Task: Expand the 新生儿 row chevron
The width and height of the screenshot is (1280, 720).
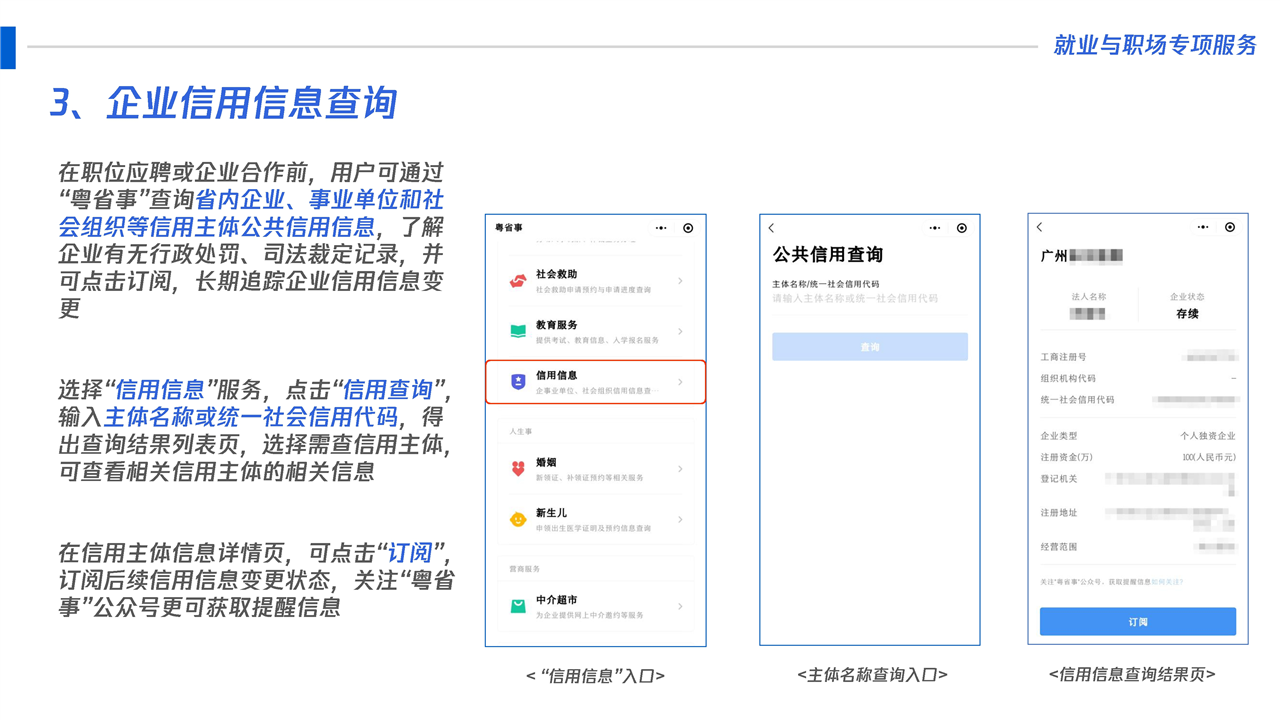Action: tap(681, 519)
